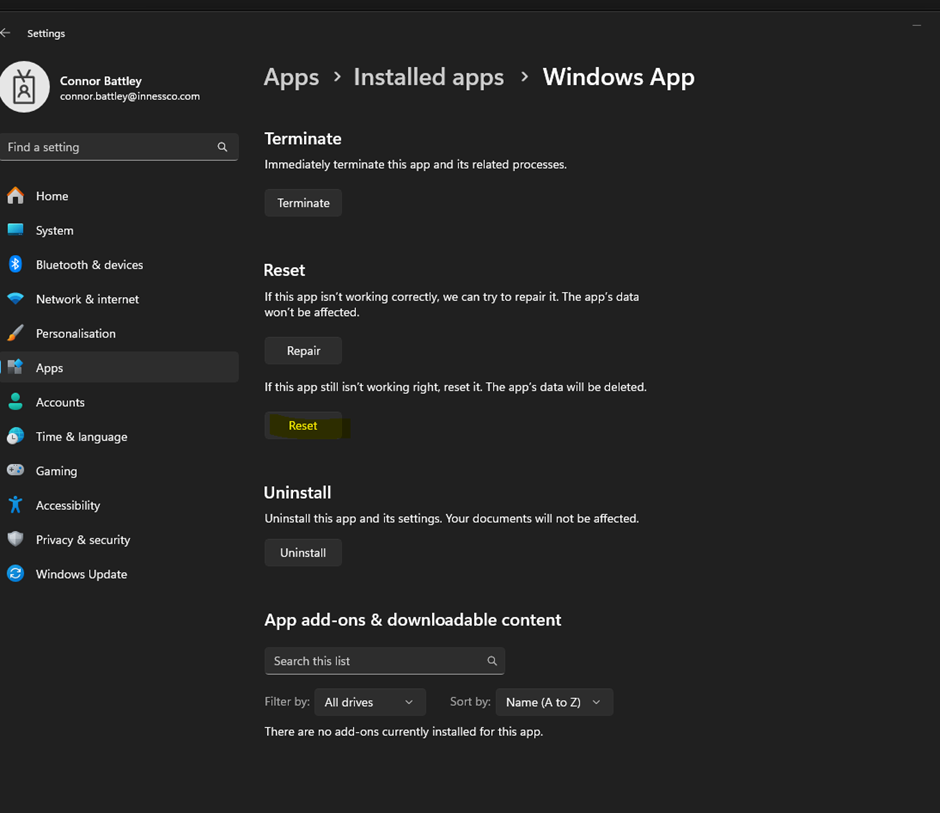
Task: Focus the Find a setting search box
Action: tap(108, 147)
